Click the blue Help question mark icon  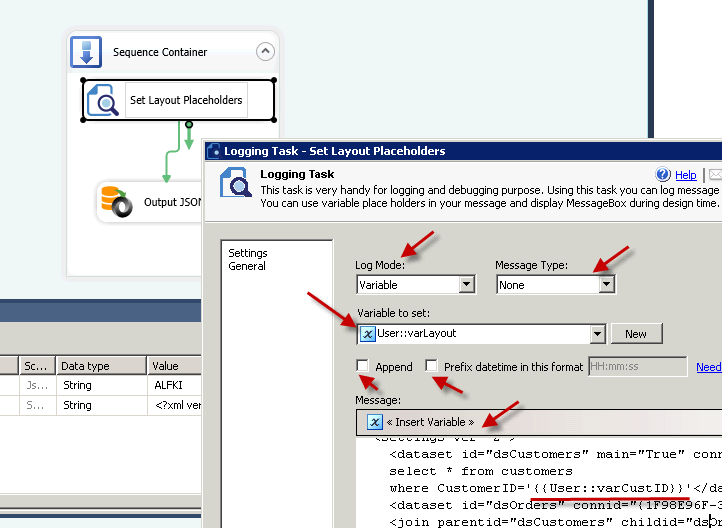click(x=662, y=175)
